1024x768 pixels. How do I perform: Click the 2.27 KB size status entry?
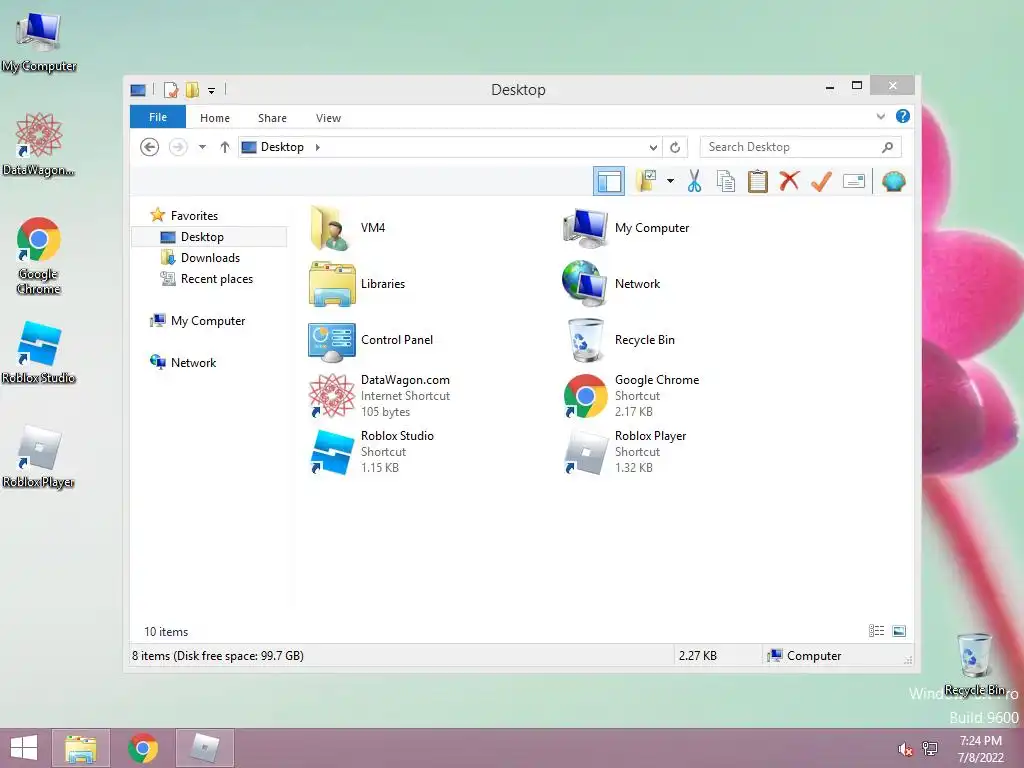[x=697, y=655]
